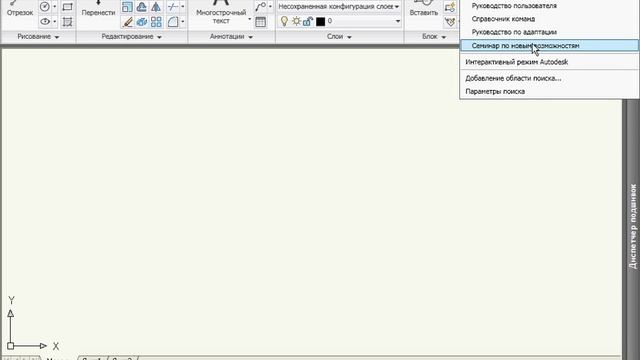Image resolution: width=640 pixels, height=360 pixels.
Task: Select the Mirror tool icon
Action: [156, 7]
